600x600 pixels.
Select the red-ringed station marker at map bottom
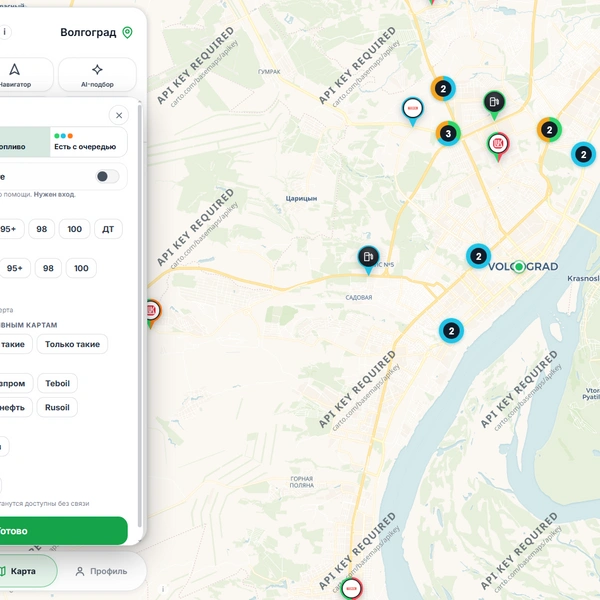[x=351, y=589]
